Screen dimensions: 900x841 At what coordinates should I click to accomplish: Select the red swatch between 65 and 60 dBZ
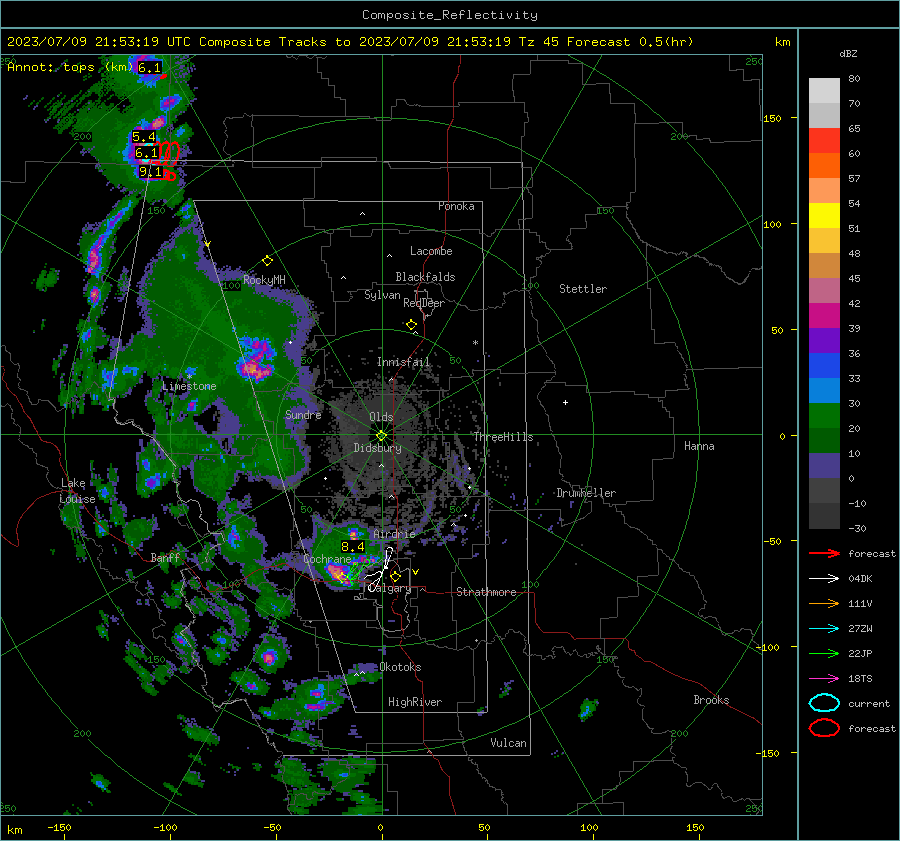(x=824, y=141)
